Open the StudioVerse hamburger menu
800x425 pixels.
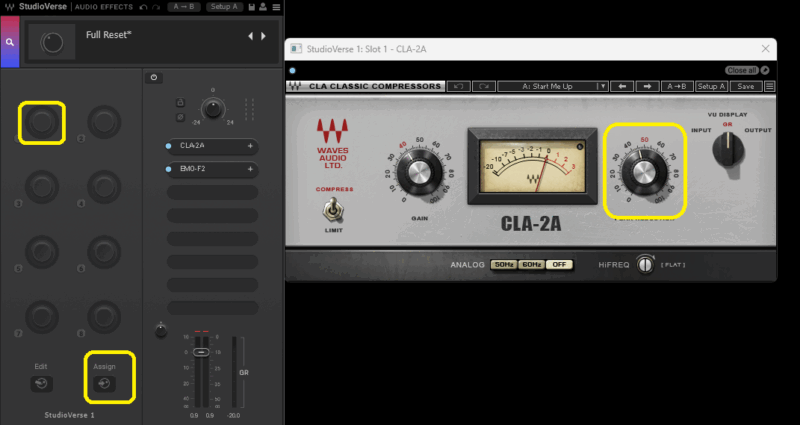coord(276,7)
